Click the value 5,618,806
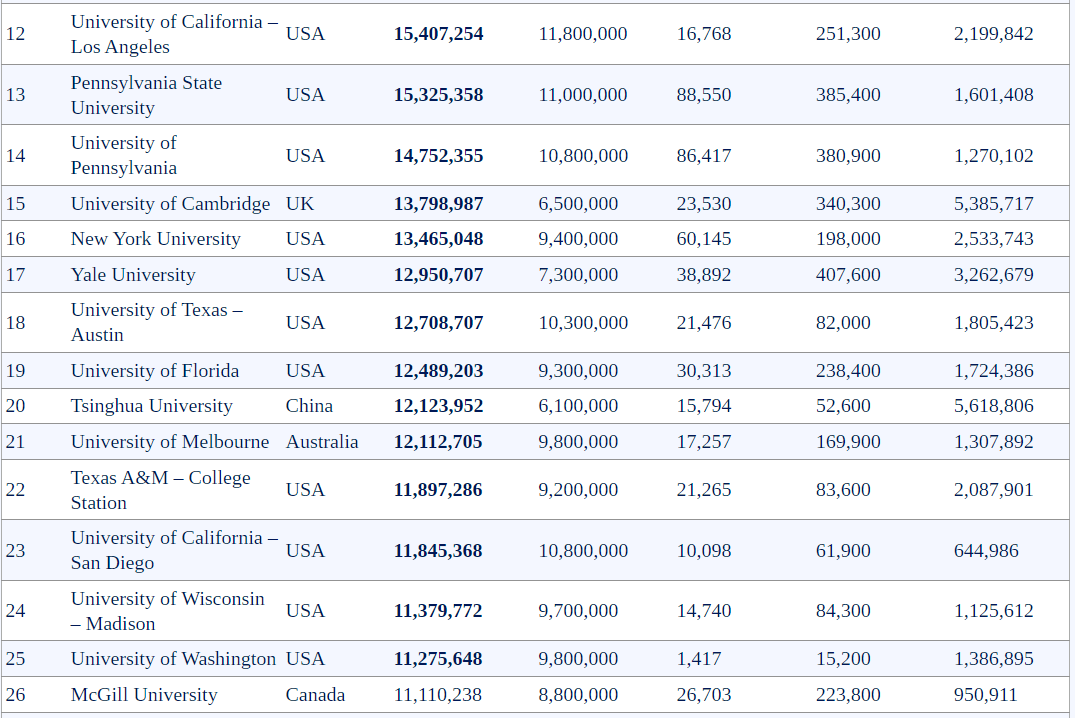Viewport: 1075px width, 718px height. point(993,406)
